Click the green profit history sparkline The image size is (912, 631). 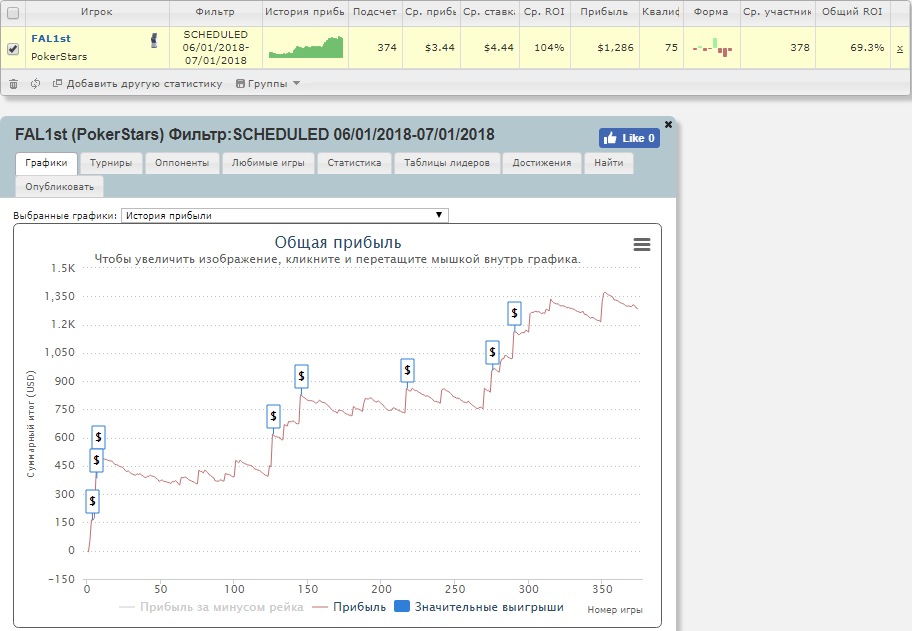point(306,47)
